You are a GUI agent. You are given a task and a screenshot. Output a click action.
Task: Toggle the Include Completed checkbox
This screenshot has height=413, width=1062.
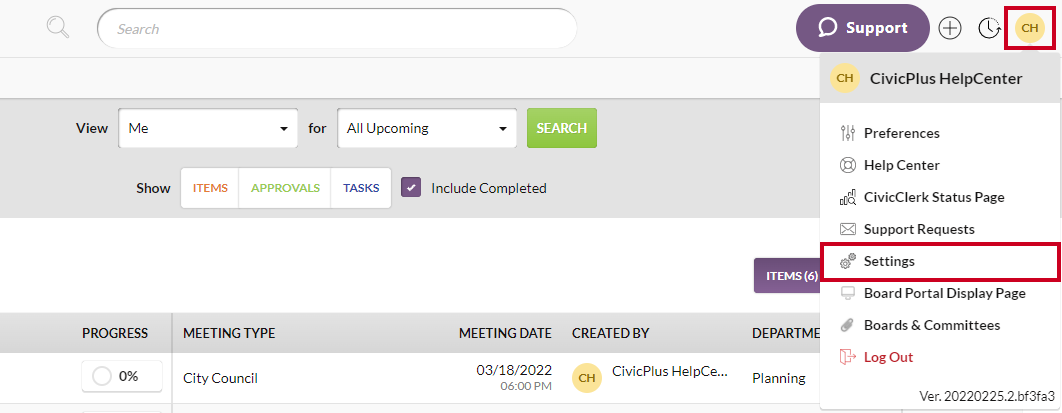(411, 188)
